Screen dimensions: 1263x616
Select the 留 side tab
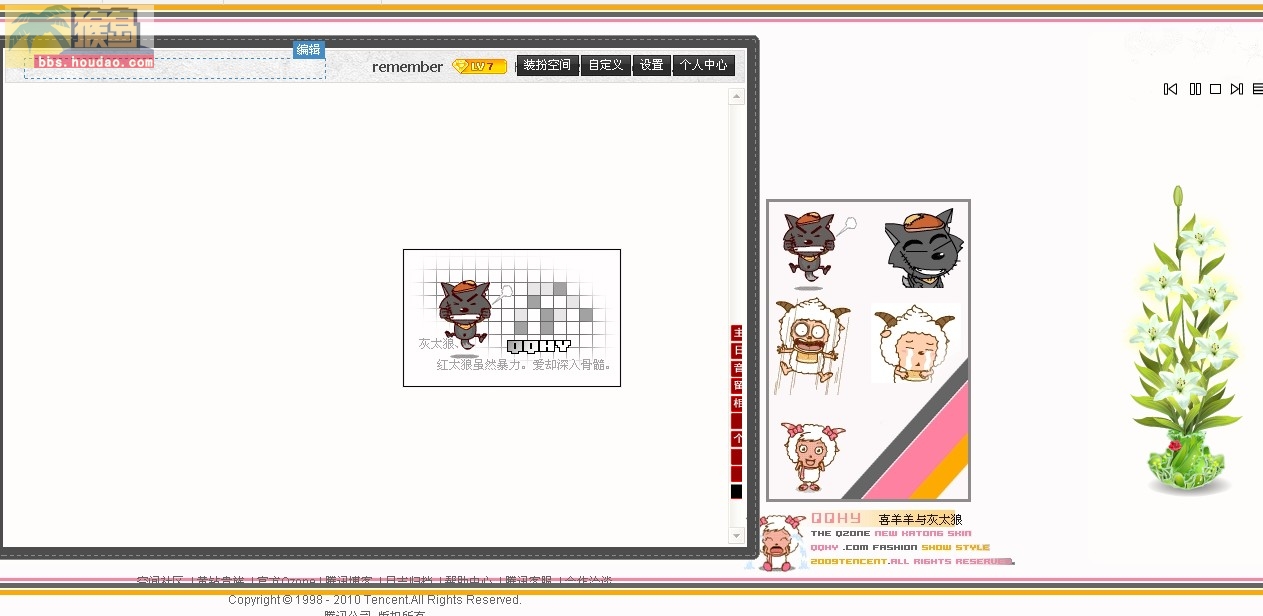[738, 386]
